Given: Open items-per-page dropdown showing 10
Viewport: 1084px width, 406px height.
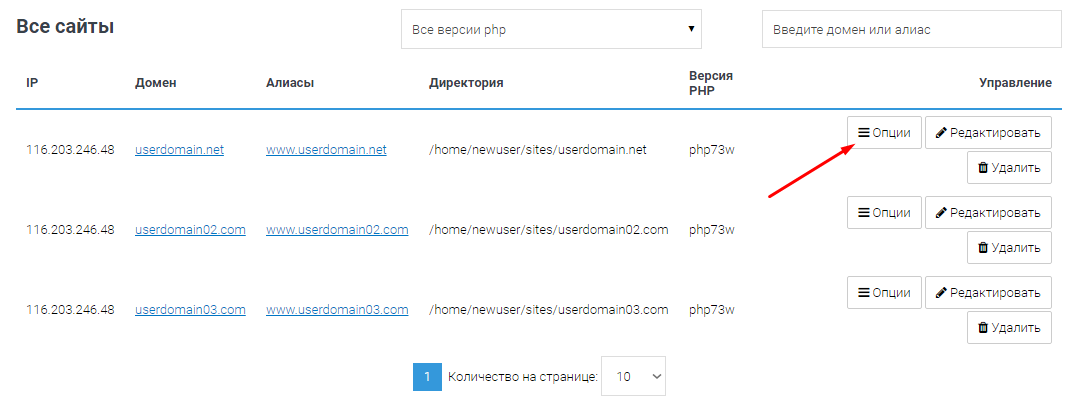Looking at the screenshot, I should [x=633, y=377].
